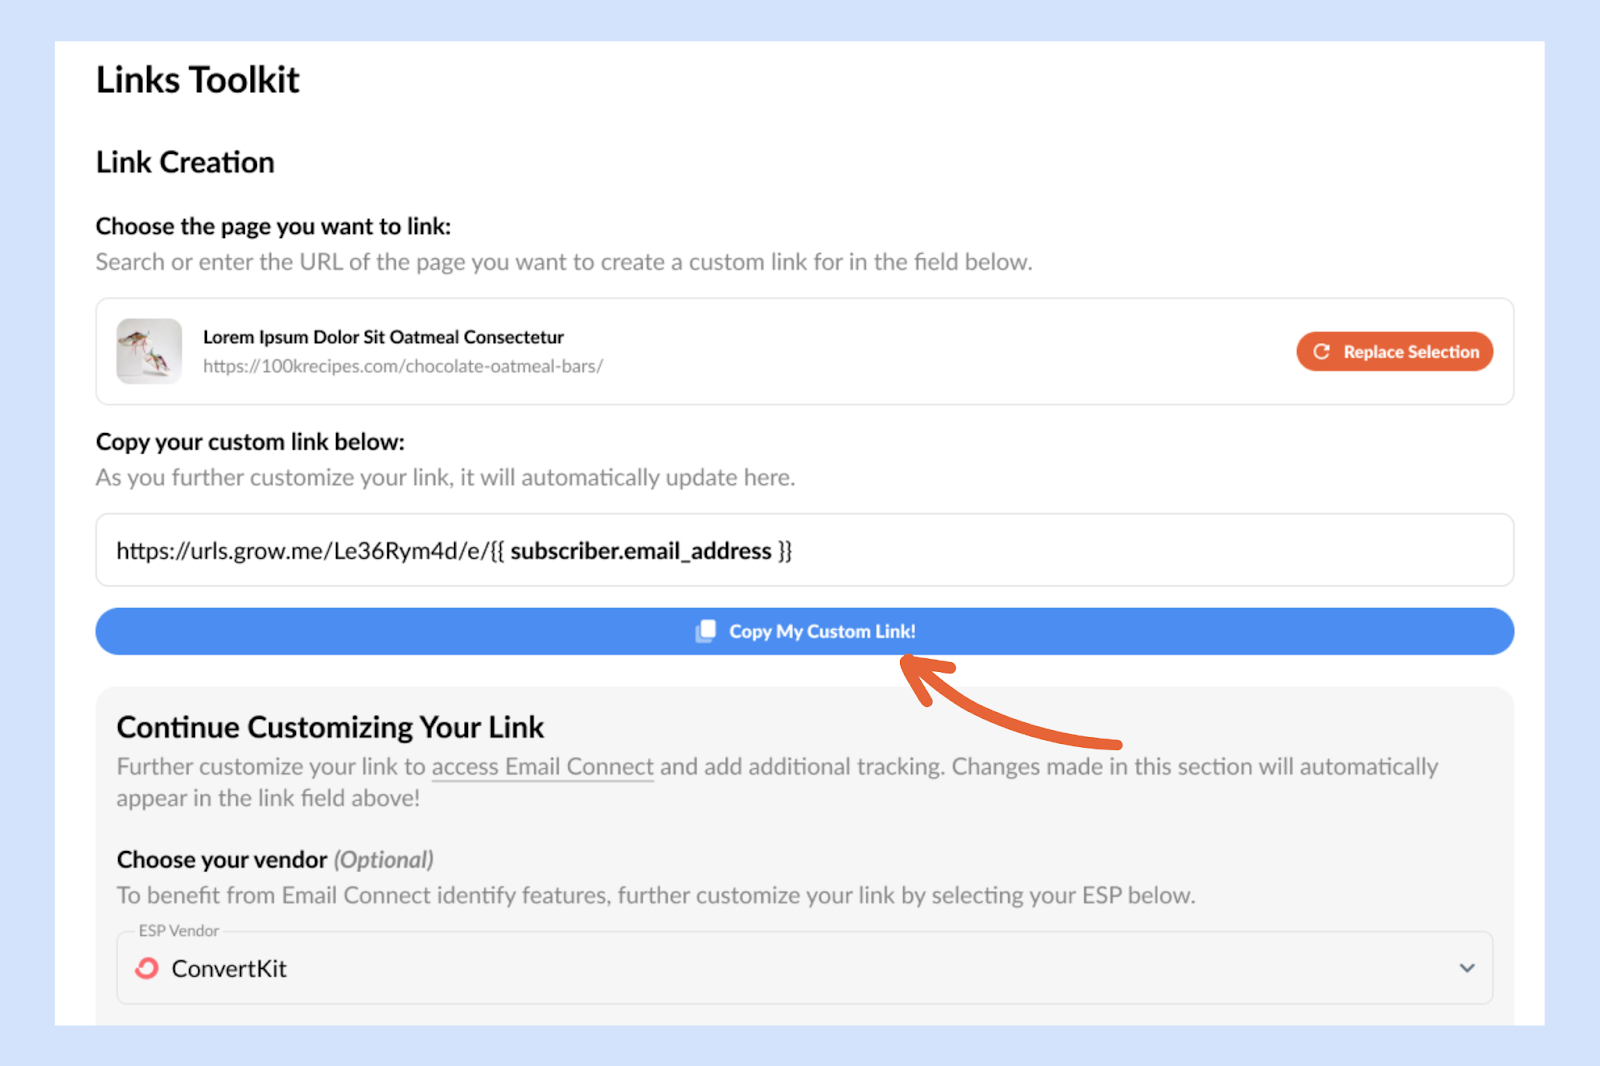Click the Links Toolkit page heading
The image size is (1600, 1066).
pos(198,80)
